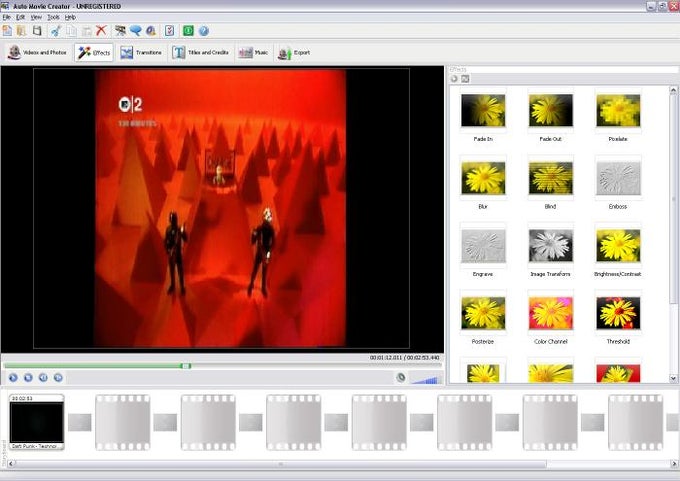Select the Image Transform effect thumbnail
Viewport: 680px width, 481px height.
pyautogui.click(x=550, y=245)
